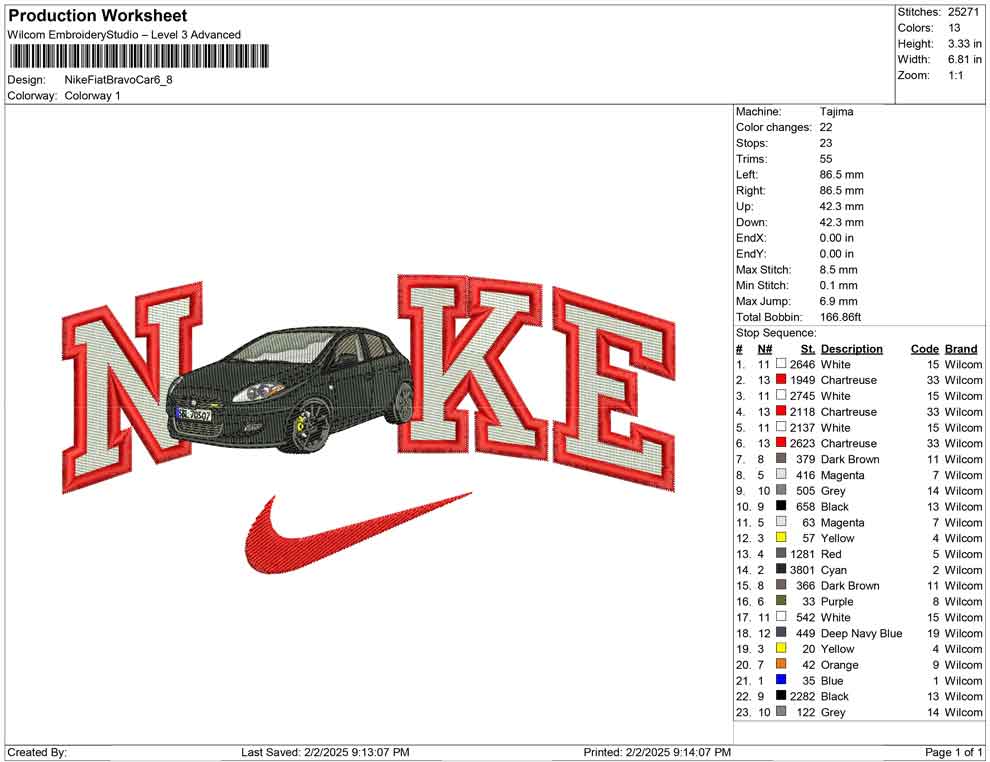The height and width of the screenshot is (762, 990).
Task: Click the 'Stop Sequence:' label
Action: click(776, 333)
